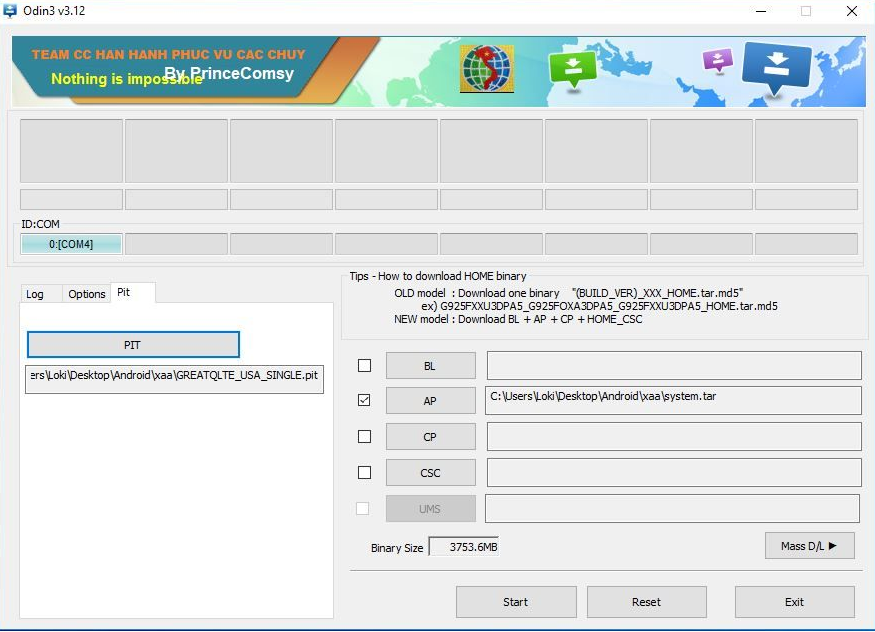Screen dimensions: 875x632
Task: Browse for a CP file
Action: tap(431, 437)
